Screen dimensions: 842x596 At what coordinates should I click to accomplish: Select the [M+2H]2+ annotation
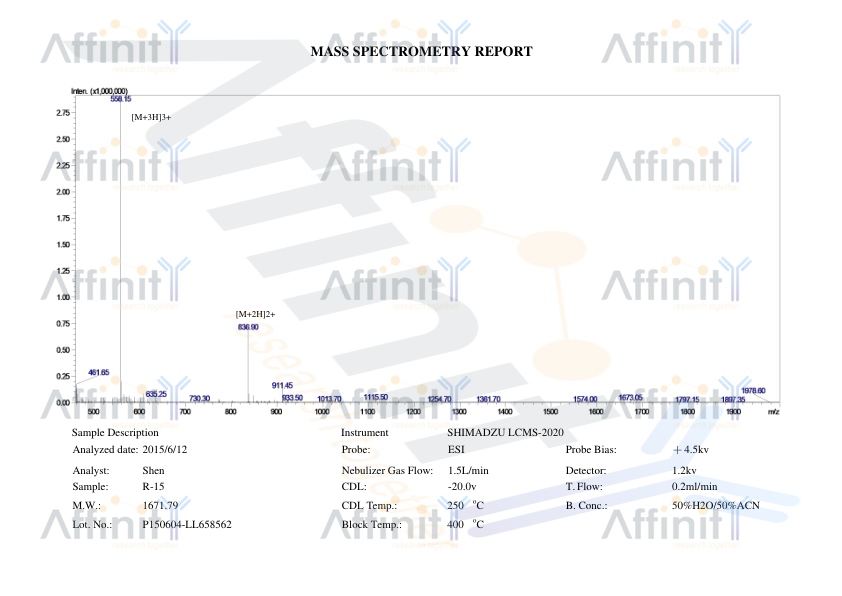[x=256, y=314]
